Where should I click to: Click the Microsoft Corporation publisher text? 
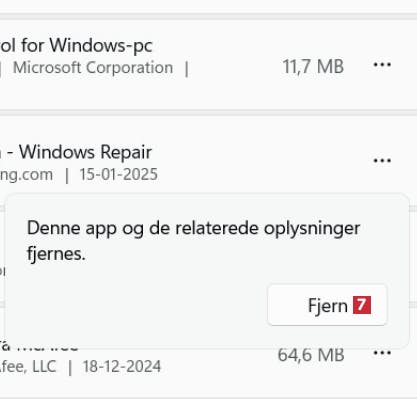coord(93,68)
